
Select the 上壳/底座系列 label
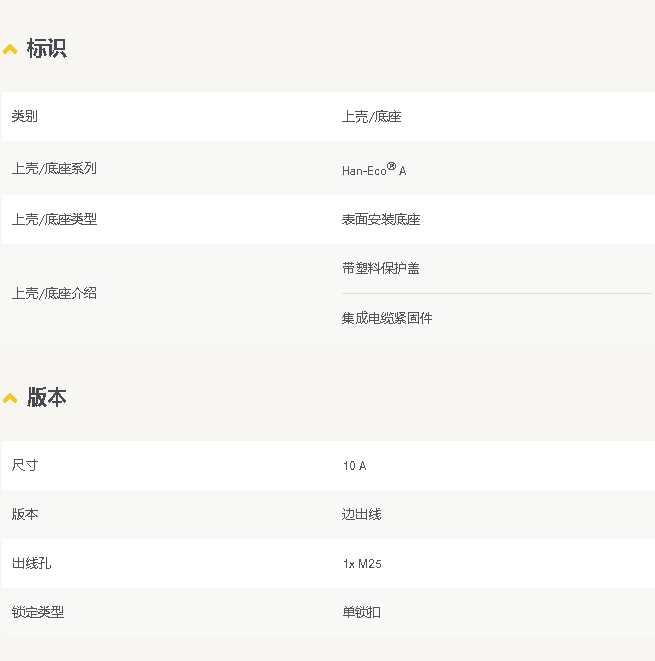coord(54,168)
